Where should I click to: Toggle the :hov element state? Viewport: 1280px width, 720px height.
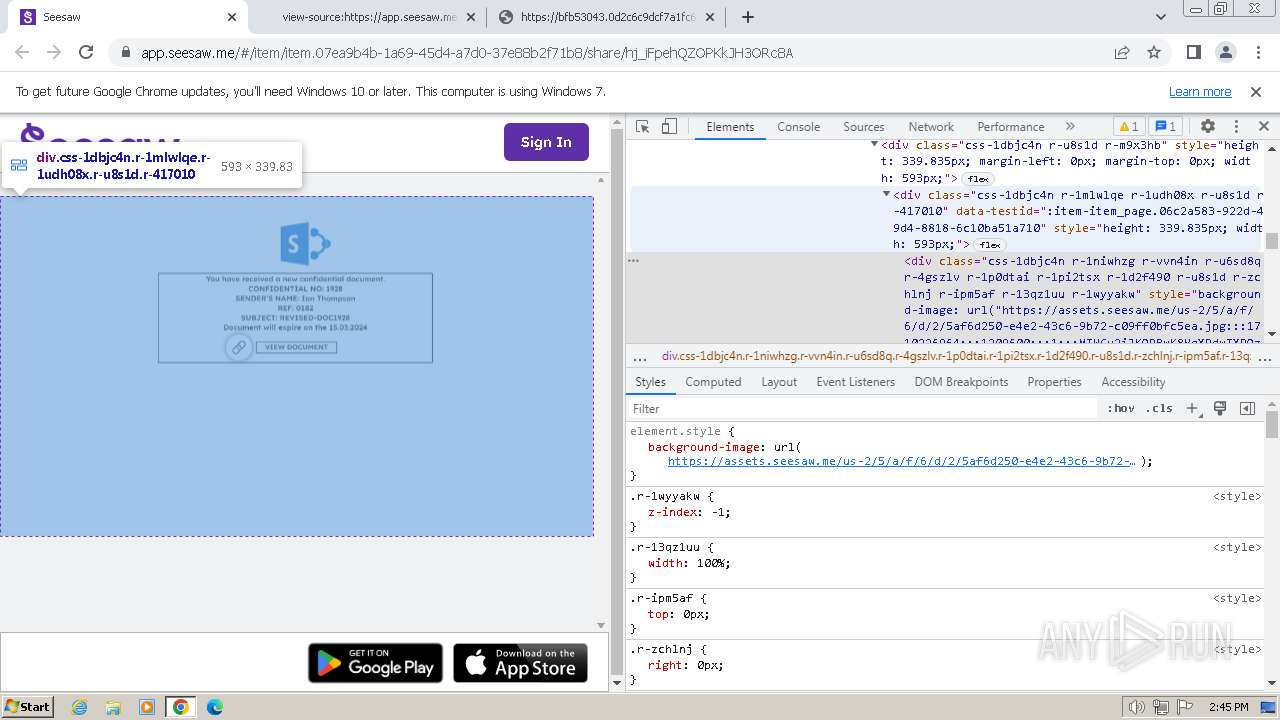click(1121, 408)
